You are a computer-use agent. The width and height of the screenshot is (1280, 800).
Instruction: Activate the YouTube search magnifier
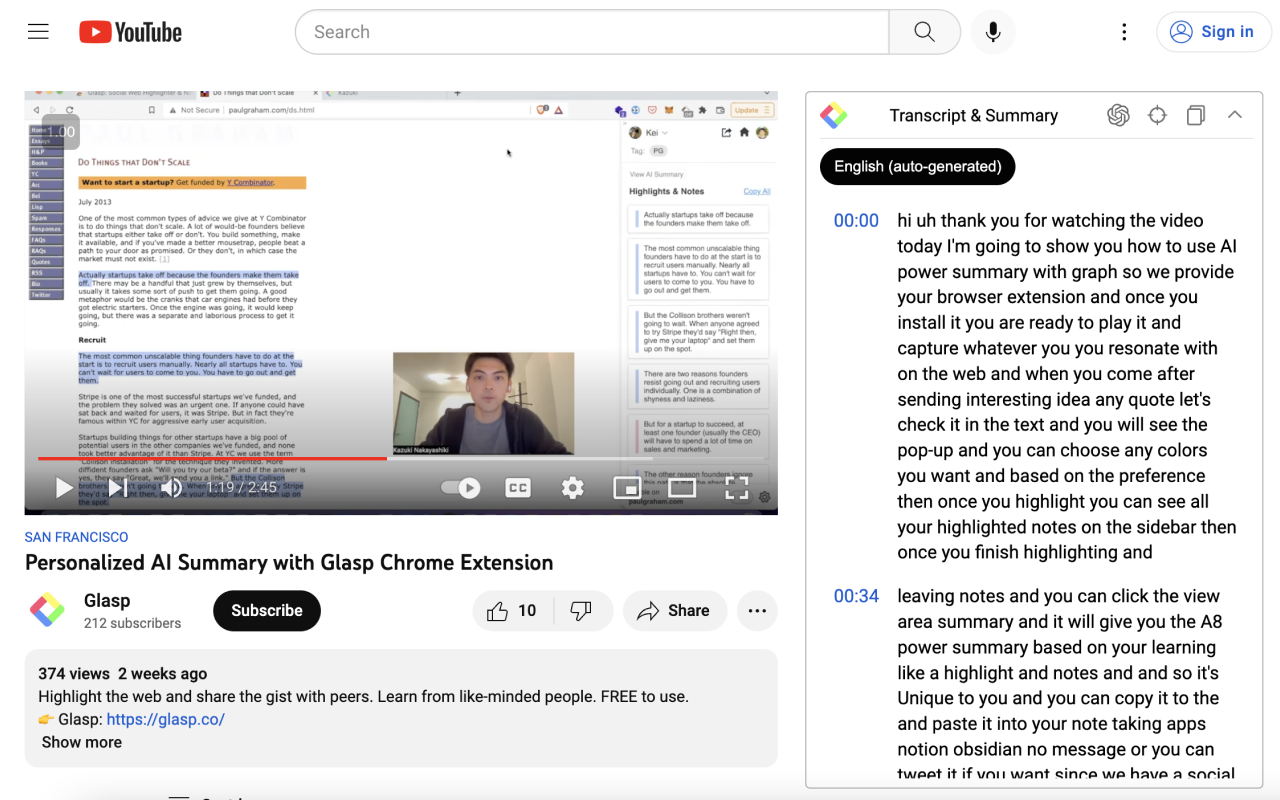[923, 31]
